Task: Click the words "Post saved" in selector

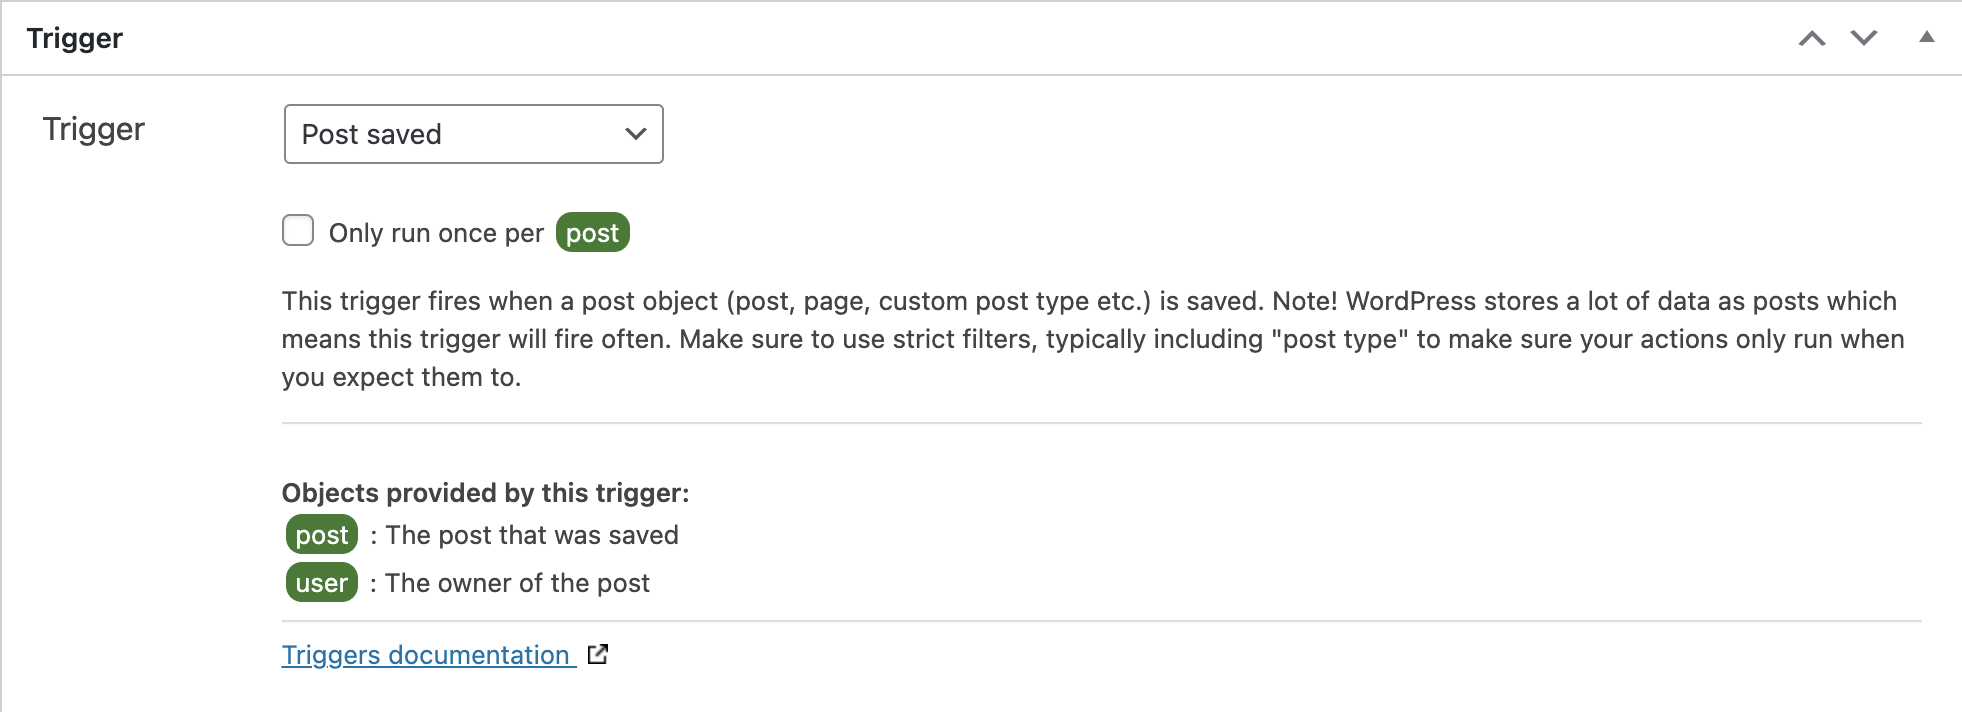Action: pos(371,134)
